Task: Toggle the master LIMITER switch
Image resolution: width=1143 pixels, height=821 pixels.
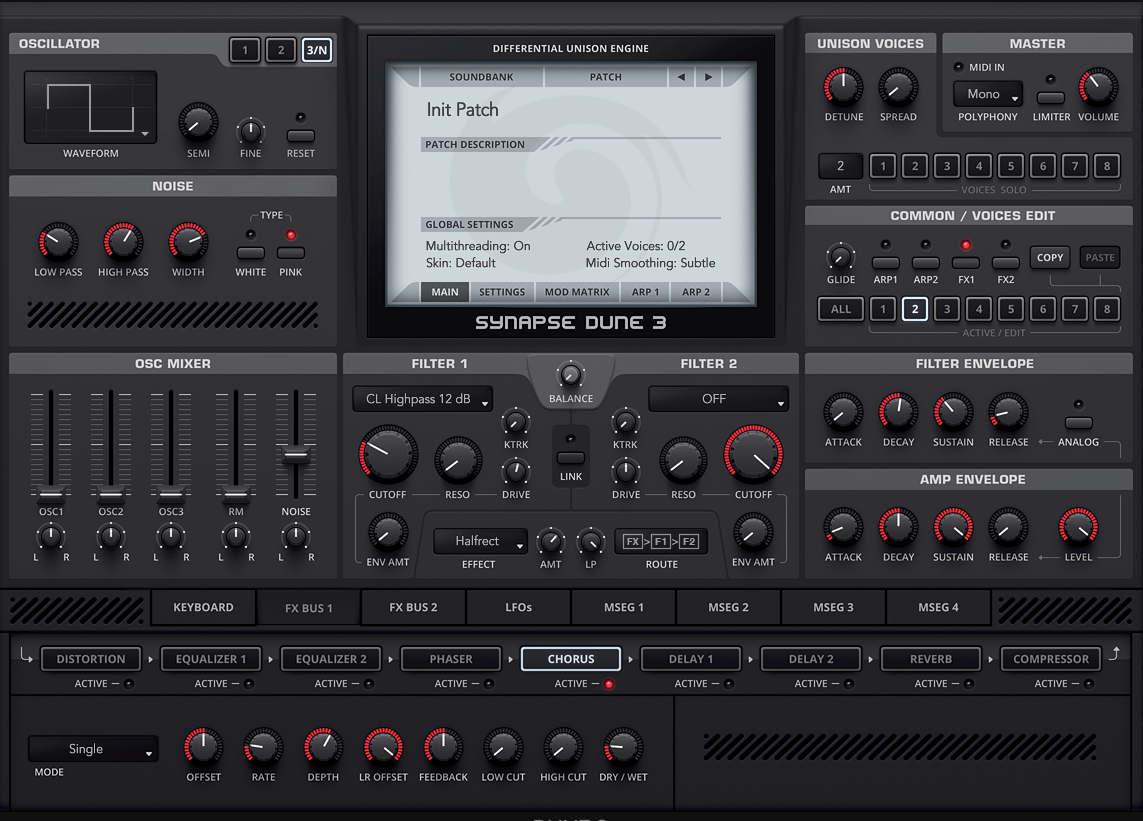Action: pyautogui.click(x=1050, y=98)
